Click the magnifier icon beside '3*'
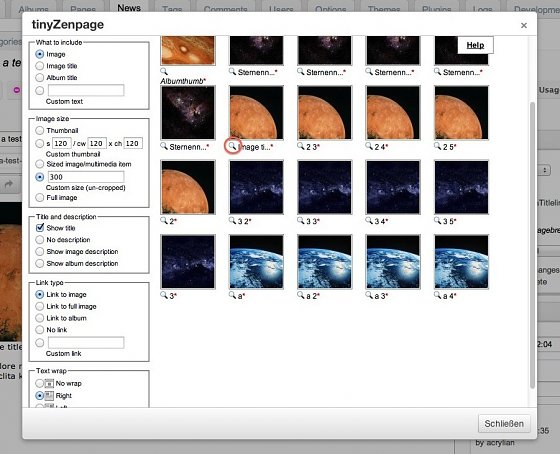This screenshot has height=454, width=560. pos(164,295)
